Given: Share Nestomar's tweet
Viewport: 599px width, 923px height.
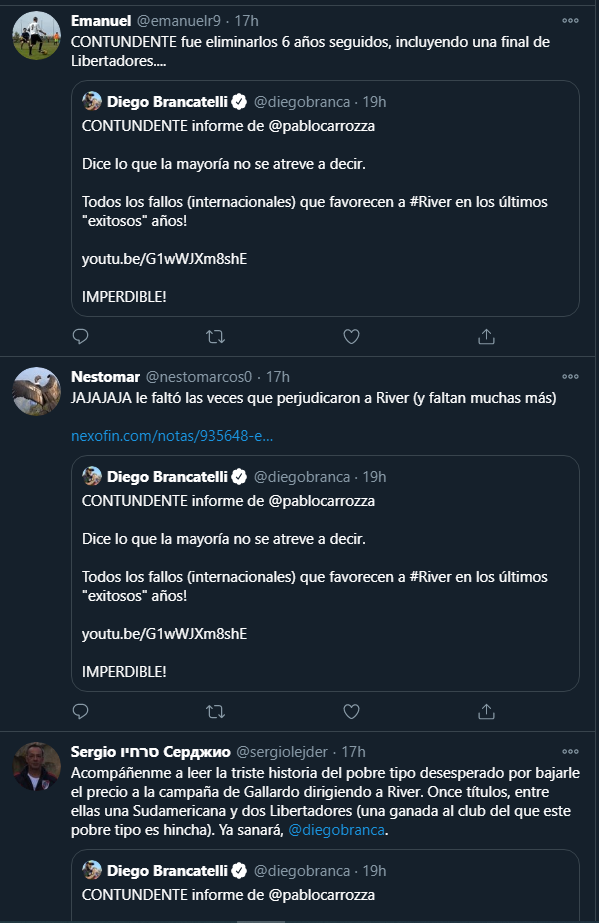Looking at the screenshot, I should (486, 712).
